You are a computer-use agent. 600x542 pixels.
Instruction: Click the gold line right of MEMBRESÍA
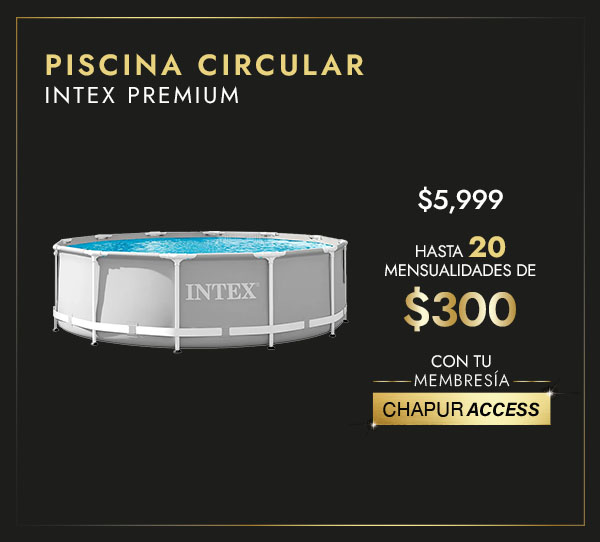click(532, 382)
